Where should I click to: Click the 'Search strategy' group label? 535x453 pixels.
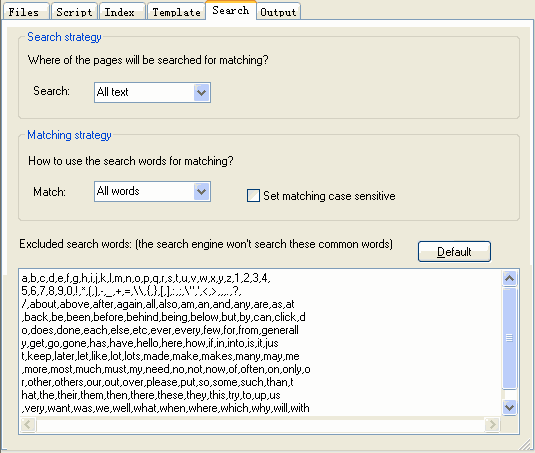64,37
